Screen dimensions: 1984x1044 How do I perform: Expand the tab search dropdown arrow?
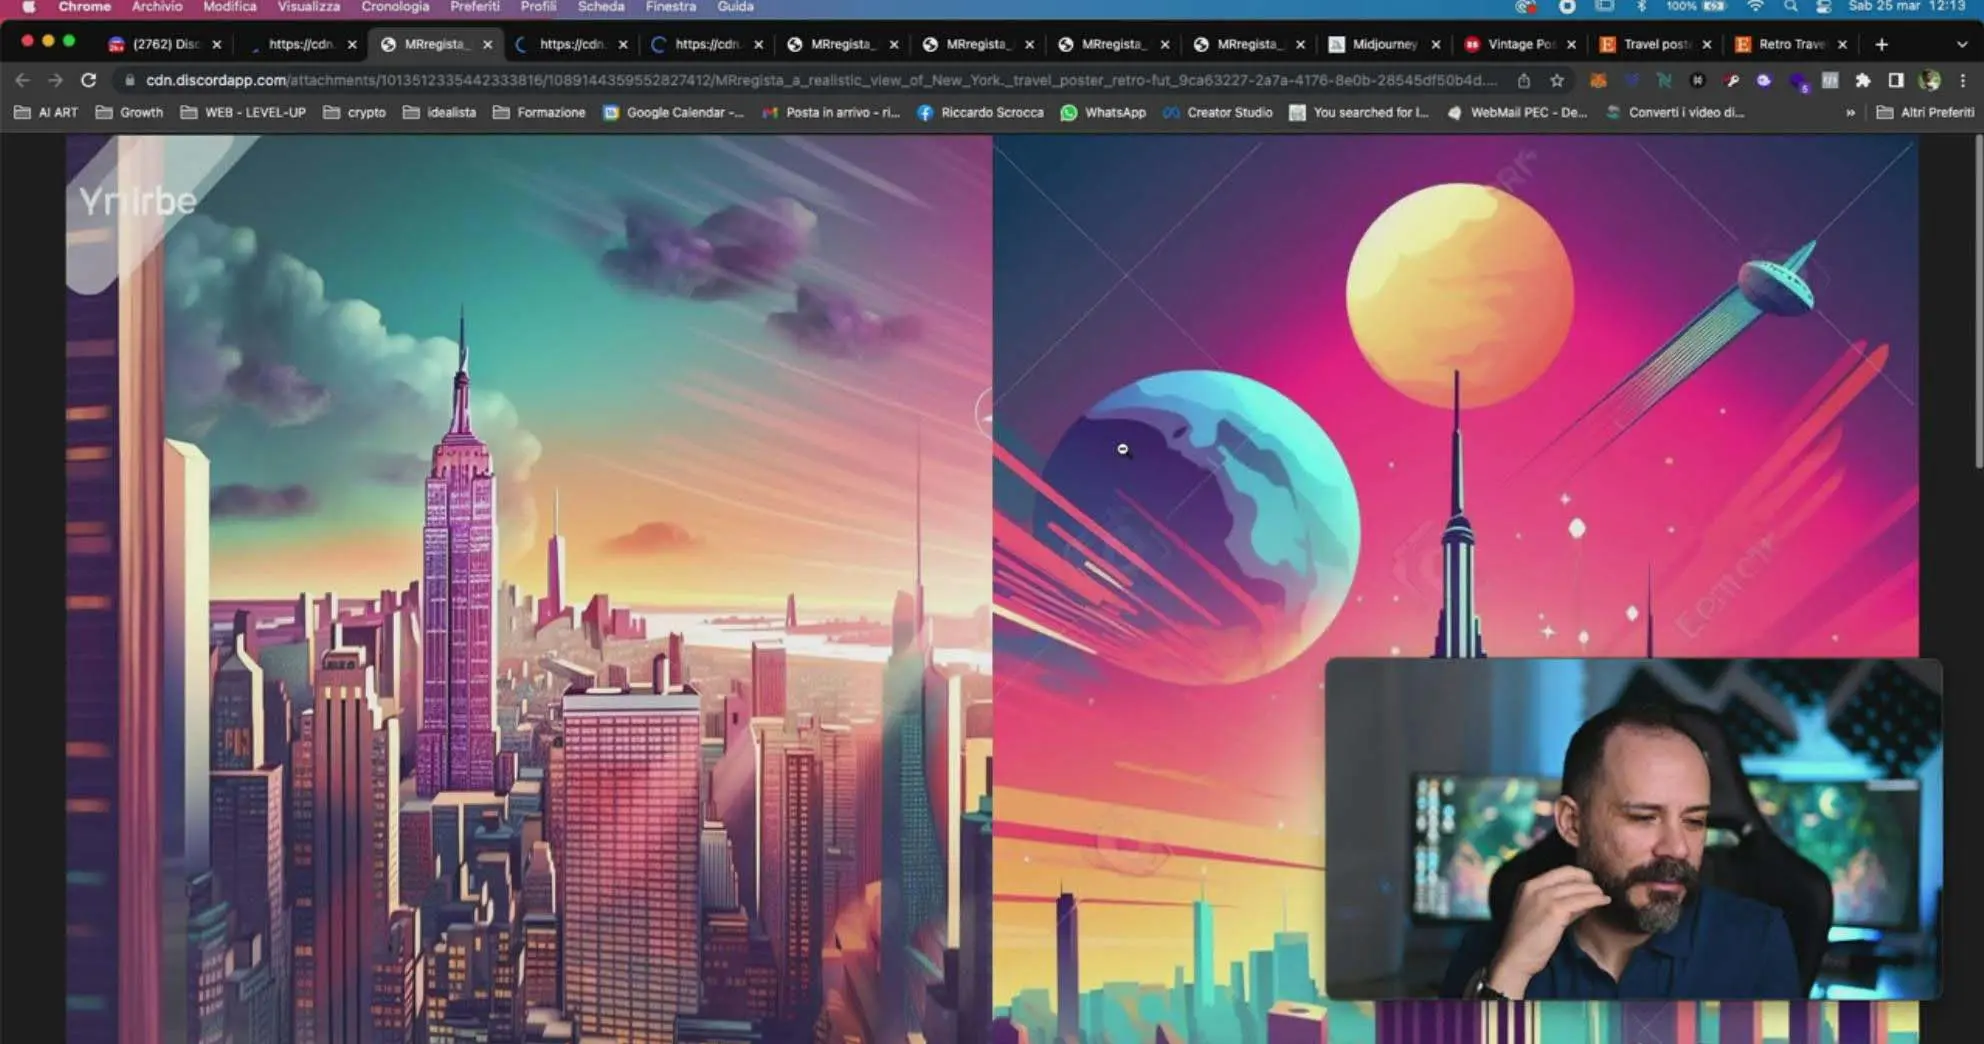point(1961,44)
